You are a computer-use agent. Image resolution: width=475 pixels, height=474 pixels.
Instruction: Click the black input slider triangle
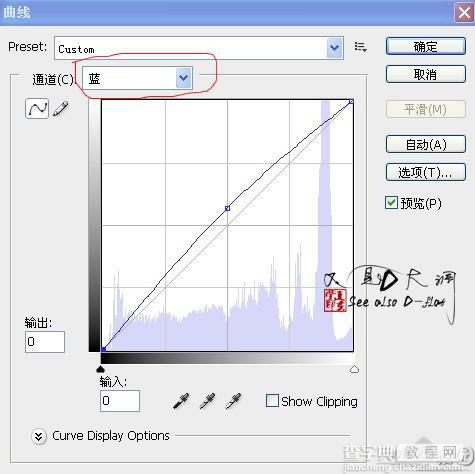101,369
